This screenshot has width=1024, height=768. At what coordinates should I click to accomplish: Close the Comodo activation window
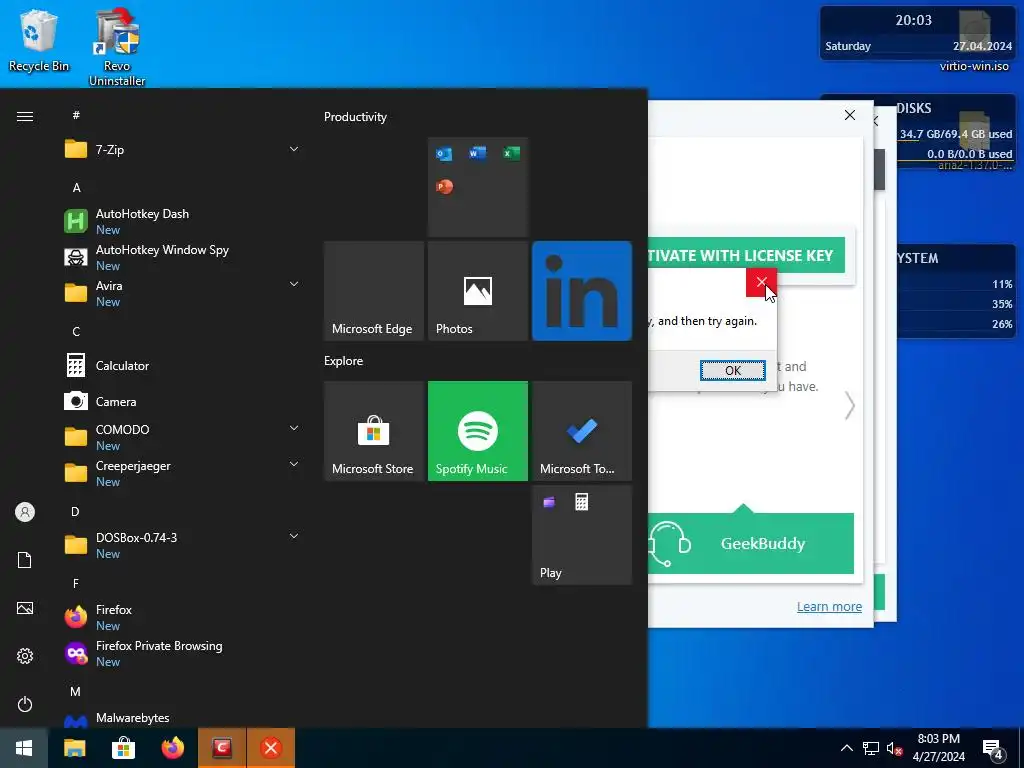tap(850, 115)
